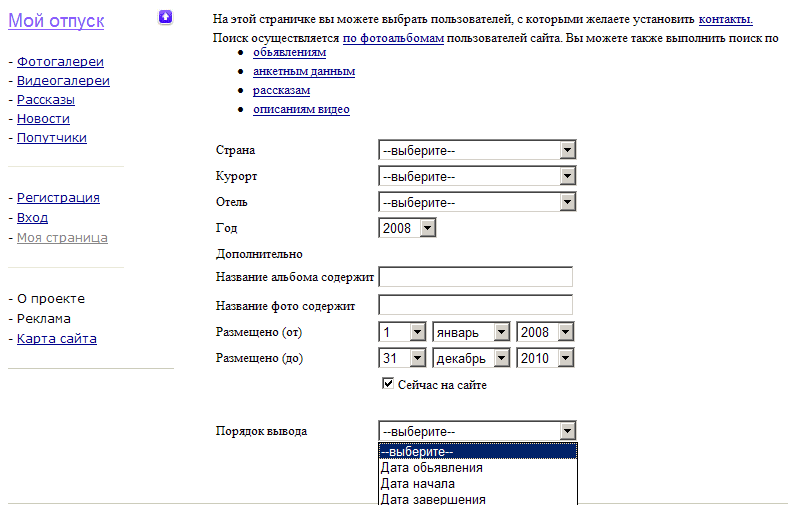
Task: Open Рассказы in the sidebar menu
Action: tap(46, 100)
